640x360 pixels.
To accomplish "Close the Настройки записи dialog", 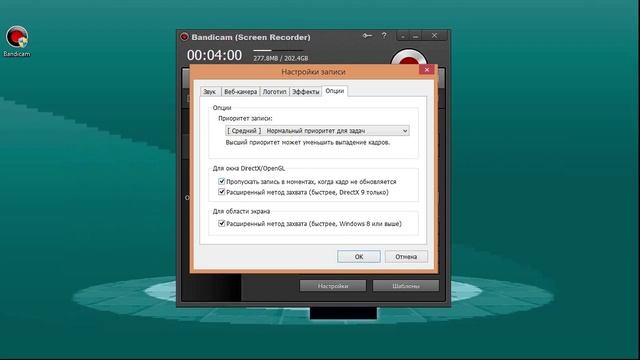I will 427,70.
